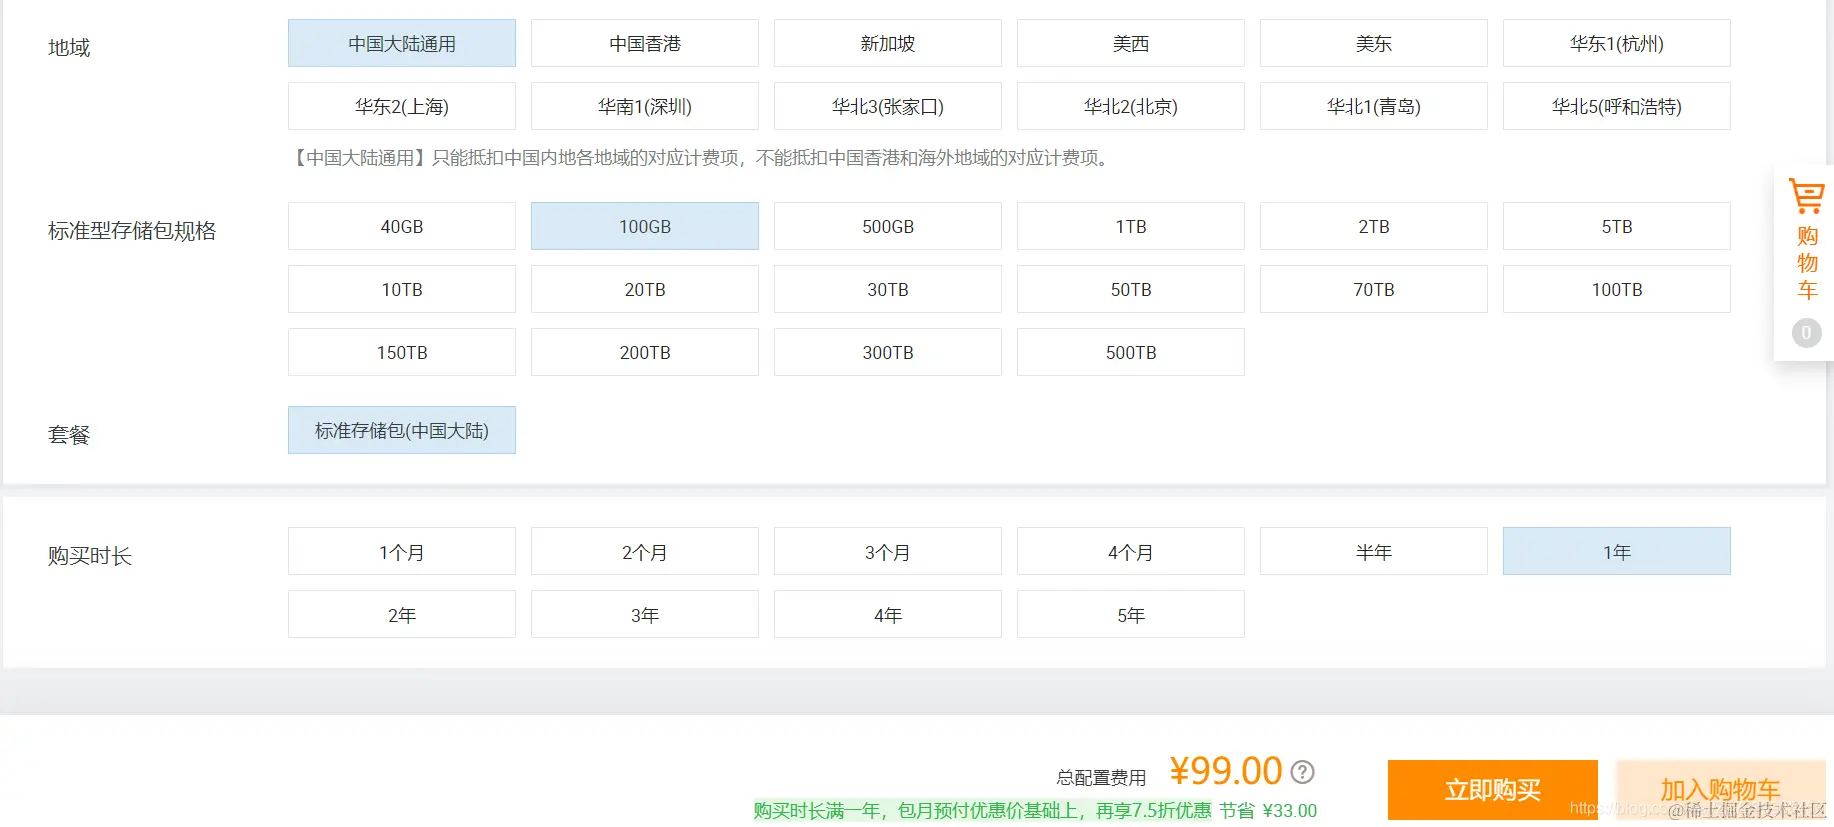Select 标准存储包(中国大陆) plan
1834x827 pixels.
click(x=402, y=430)
